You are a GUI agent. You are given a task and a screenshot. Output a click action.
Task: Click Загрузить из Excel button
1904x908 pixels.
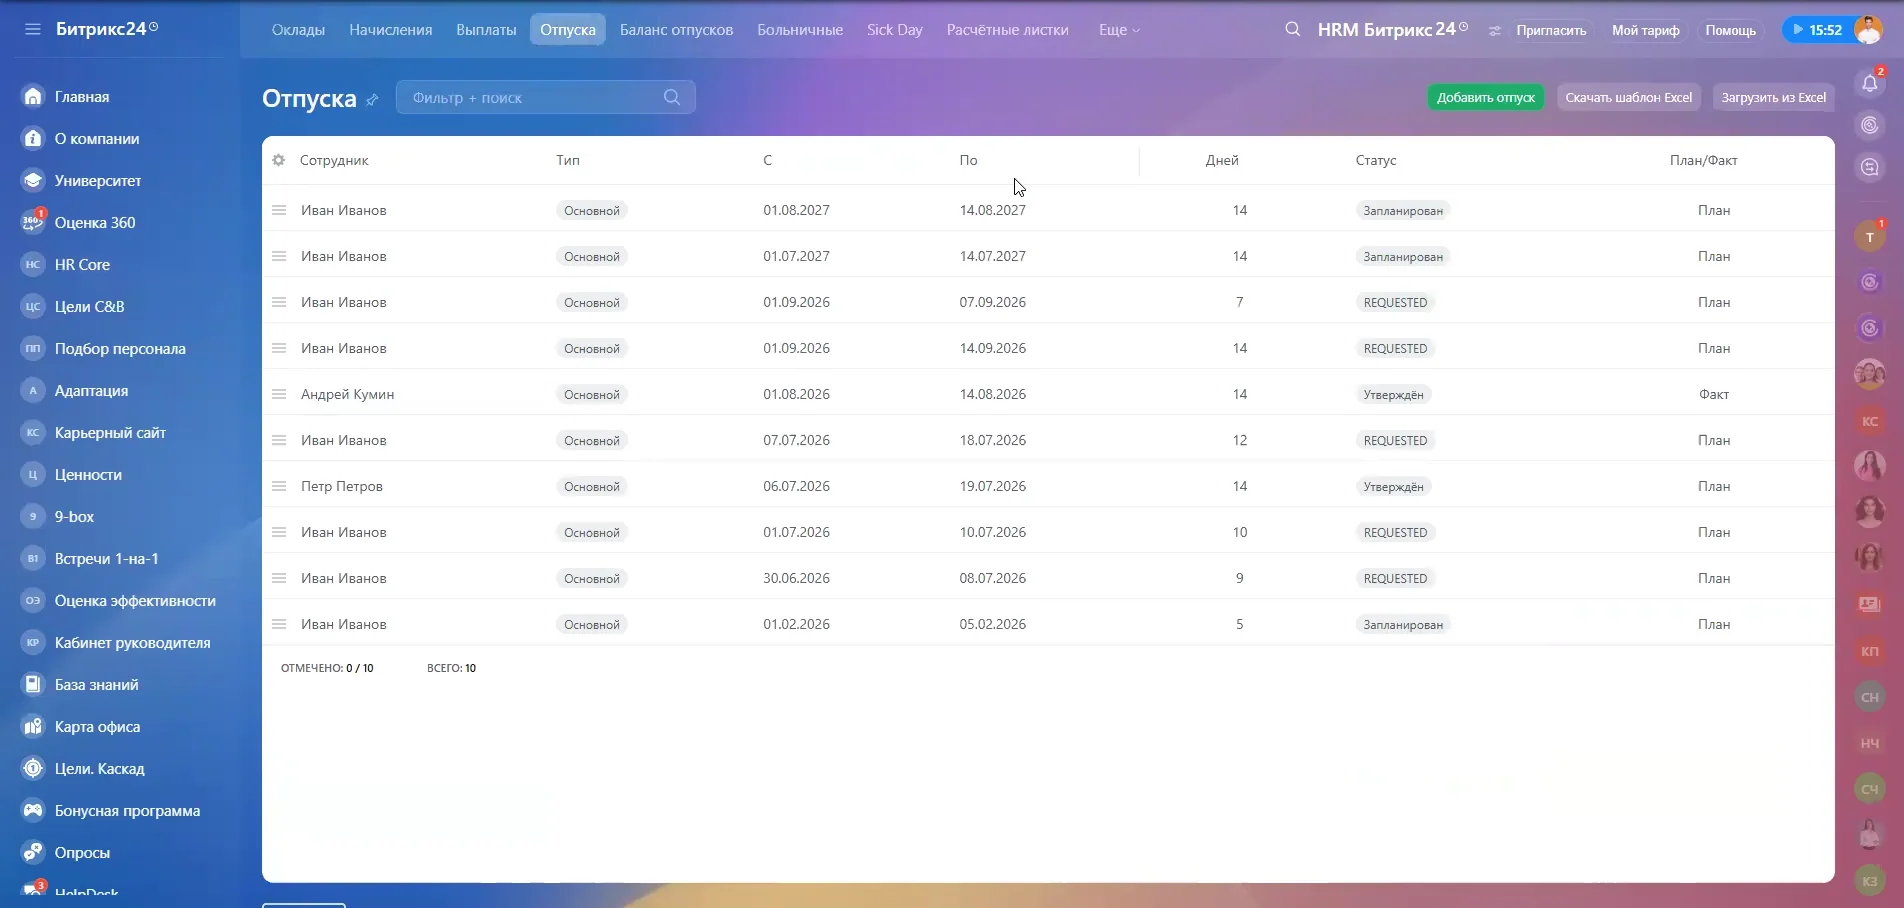coord(1774,97)
